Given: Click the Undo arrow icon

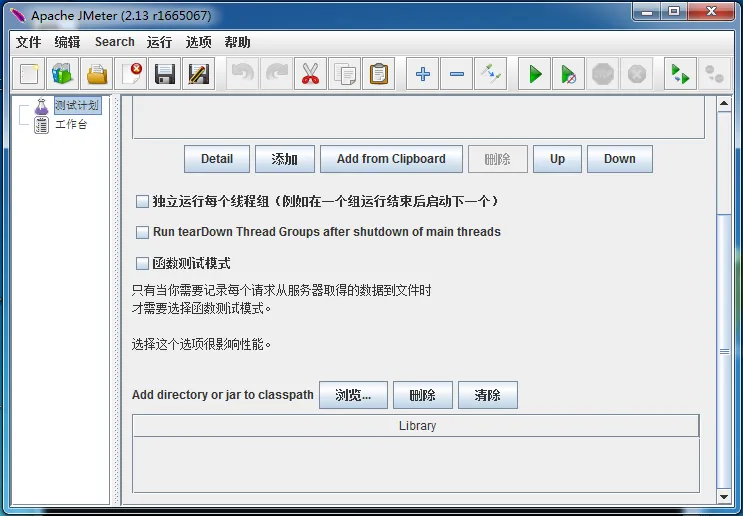Looking at the screenshot, I should tap(243, 74).
